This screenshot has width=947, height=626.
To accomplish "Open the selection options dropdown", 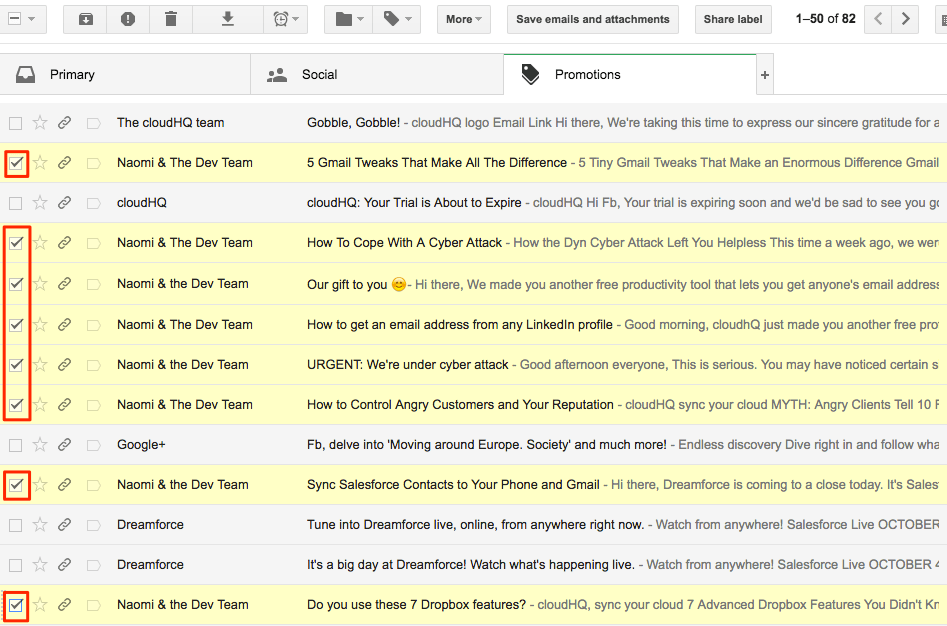I will pos(32,18).
